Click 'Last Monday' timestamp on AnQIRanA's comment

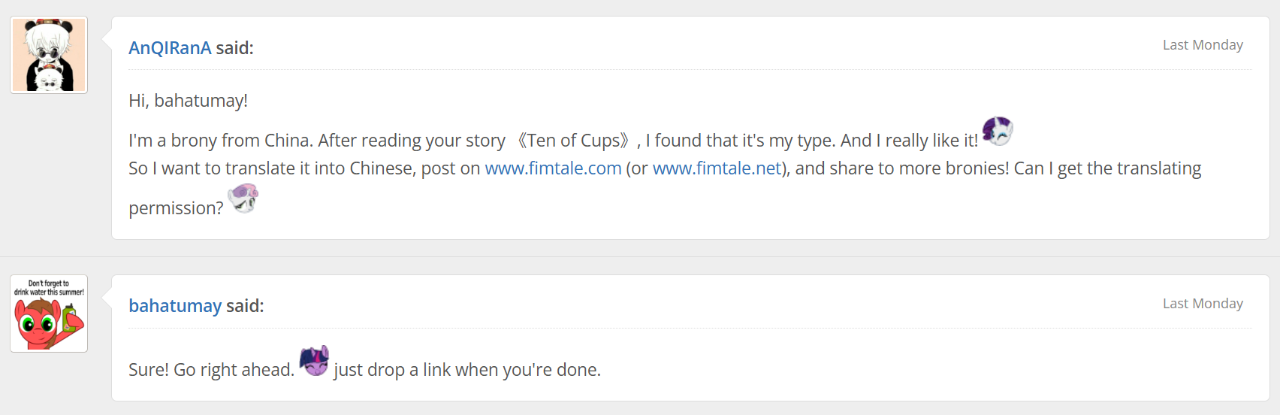1202,45
